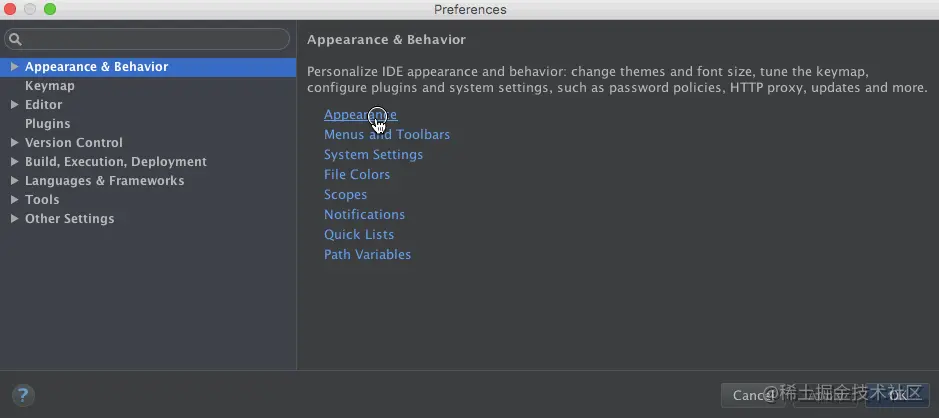
Task: Expand the Tools section arrow
Action: click(14, 199)
